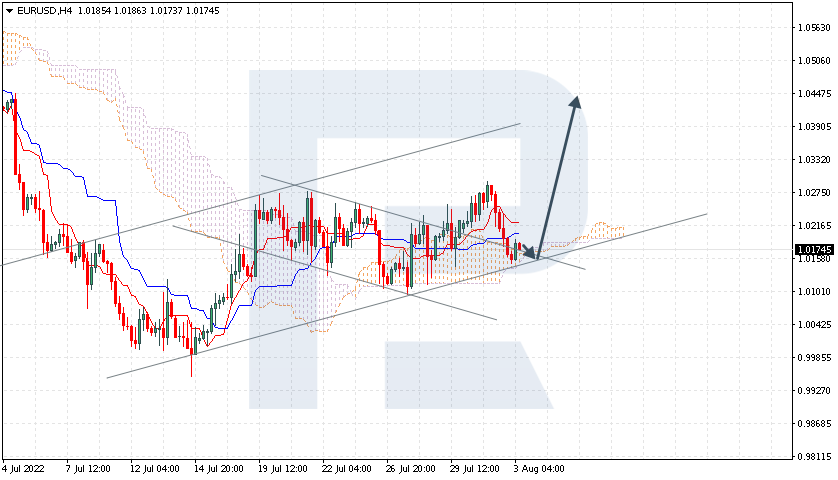
Task: Click the 12 Jul 04:00 time label
Action: coord(154,469)
